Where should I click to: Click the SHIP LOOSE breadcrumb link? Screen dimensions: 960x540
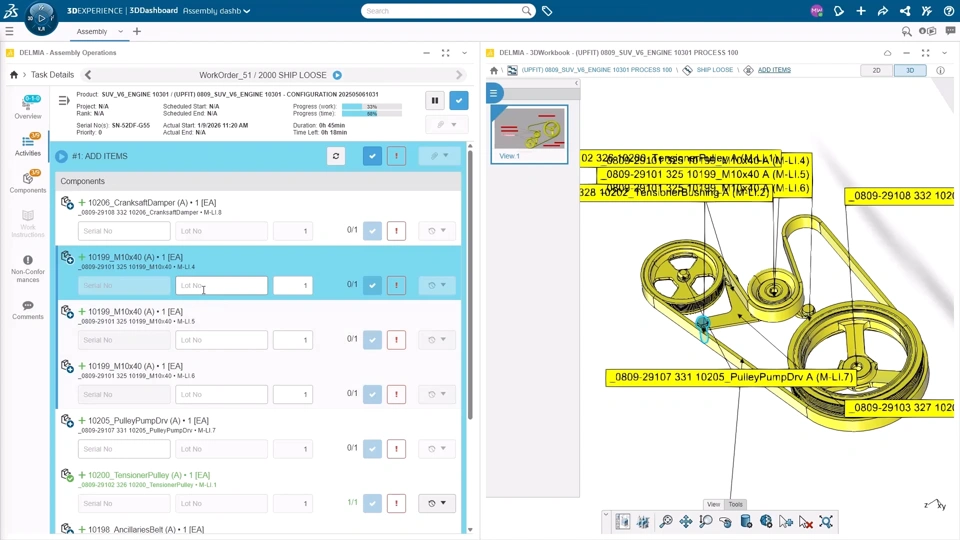(x=714, y=70)
